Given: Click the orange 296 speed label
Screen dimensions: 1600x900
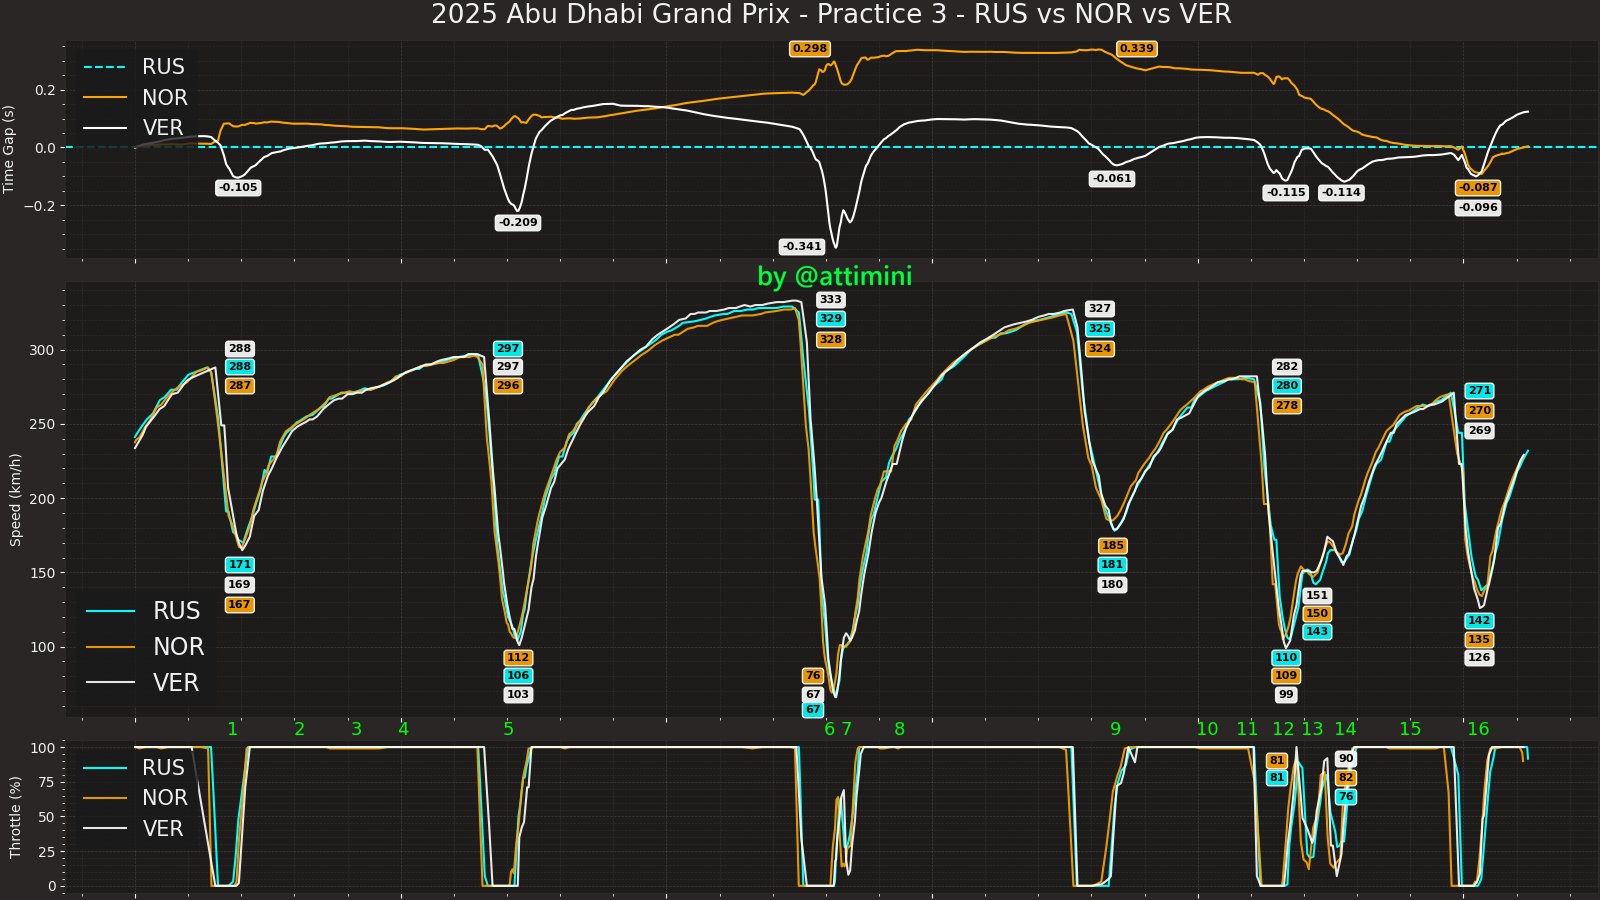Looking at the screenshot, I should (x=508, y=386).
